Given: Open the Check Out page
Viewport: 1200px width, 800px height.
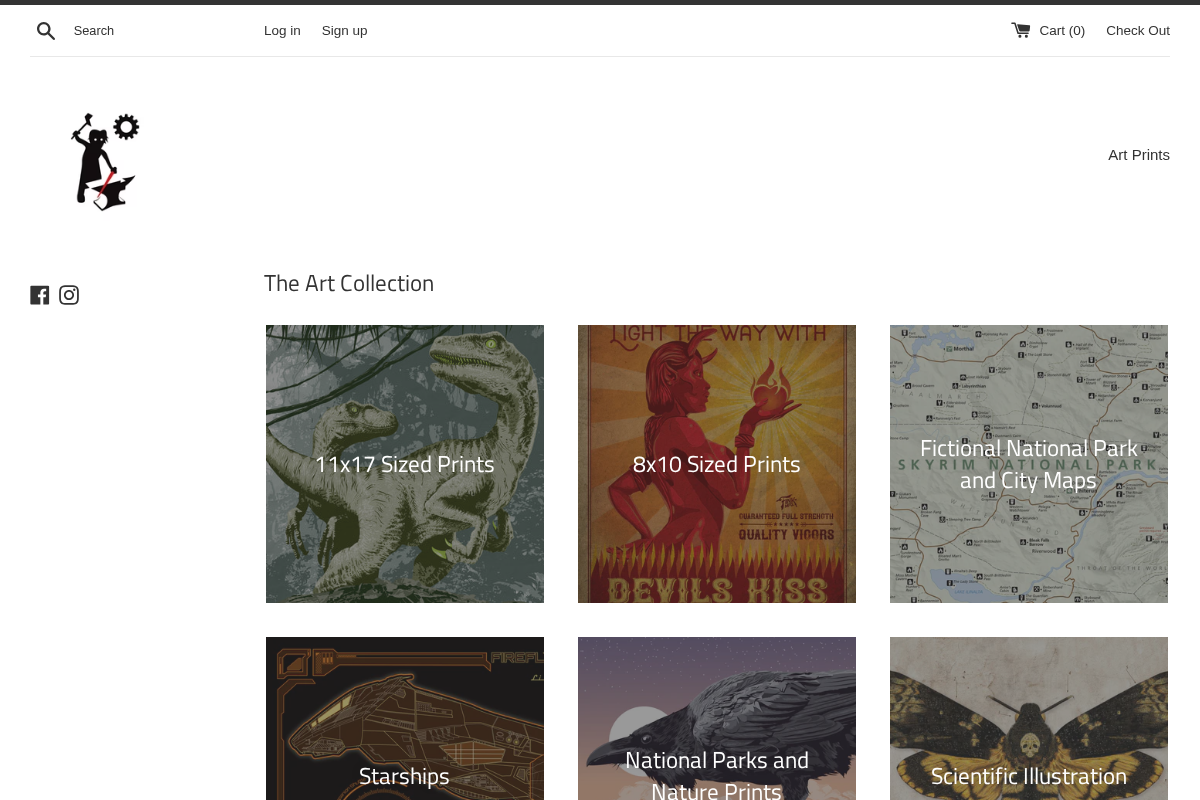Looking at the screenshot, I should click(1138, 30).
